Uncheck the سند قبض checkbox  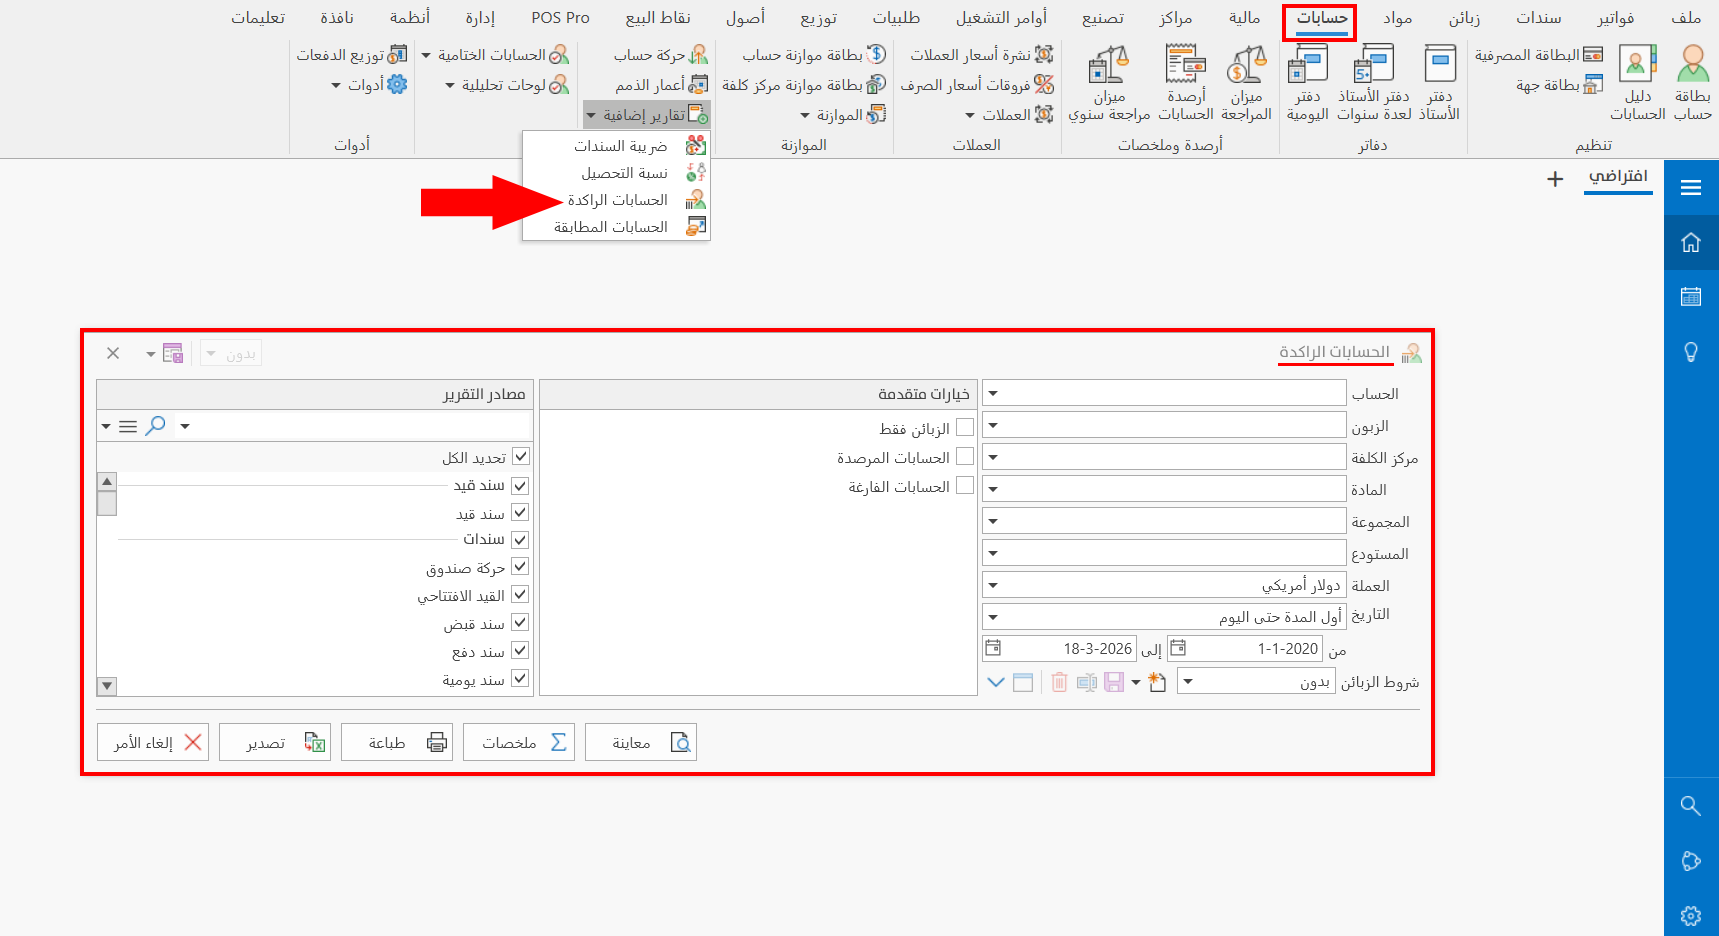click(x=520, y=623)
